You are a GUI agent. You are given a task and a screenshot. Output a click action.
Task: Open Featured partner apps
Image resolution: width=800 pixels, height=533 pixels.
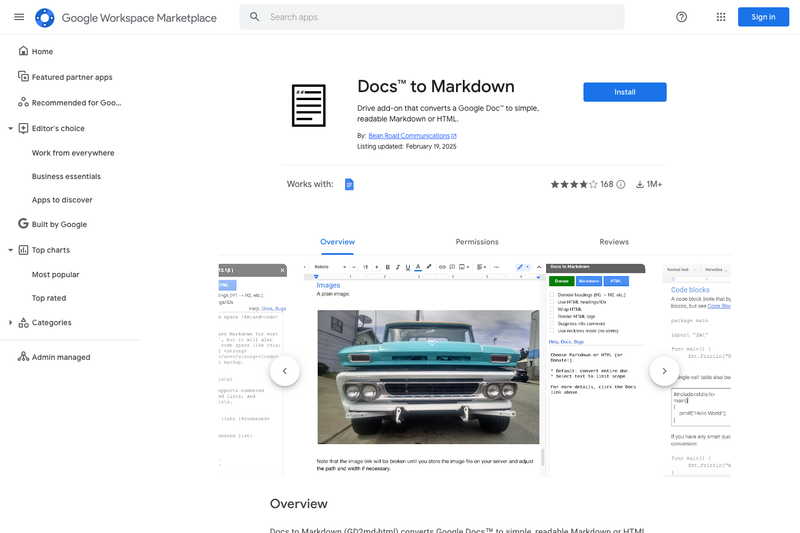point(70,77)
